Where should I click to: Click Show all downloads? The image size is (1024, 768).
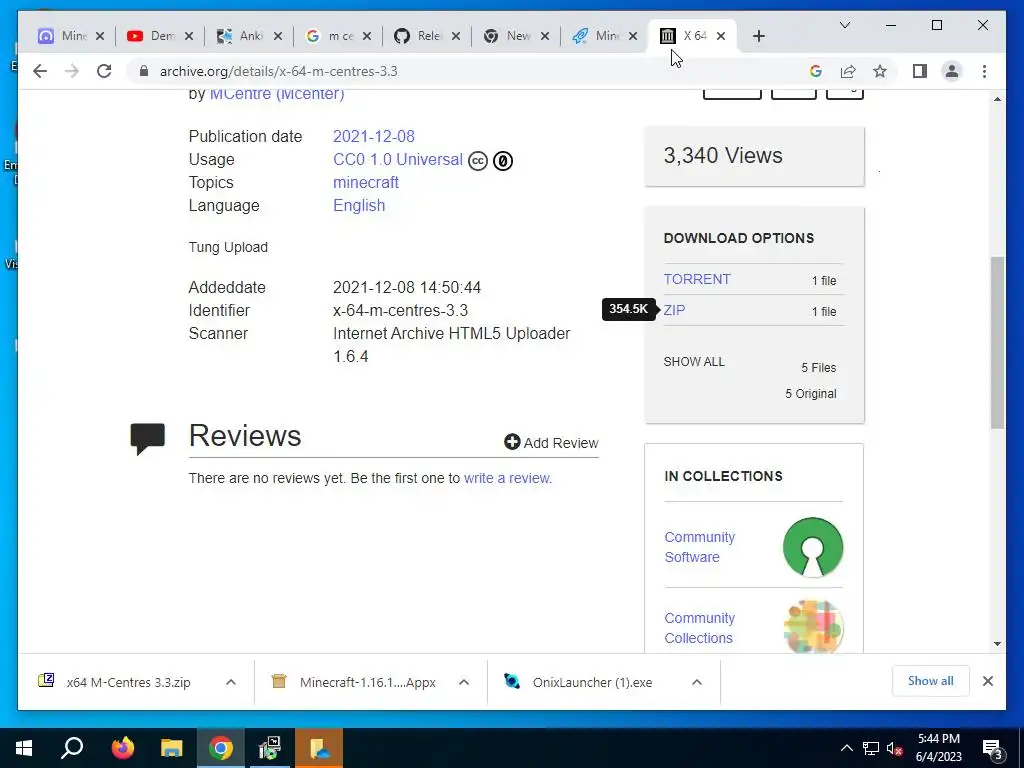(x=931, y=681)
